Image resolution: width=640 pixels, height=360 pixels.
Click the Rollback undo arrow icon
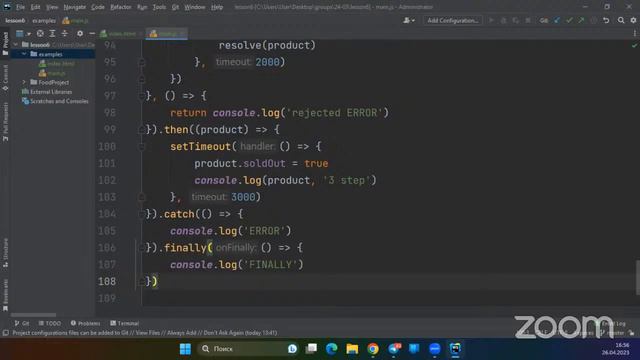[x=606, y=20]
